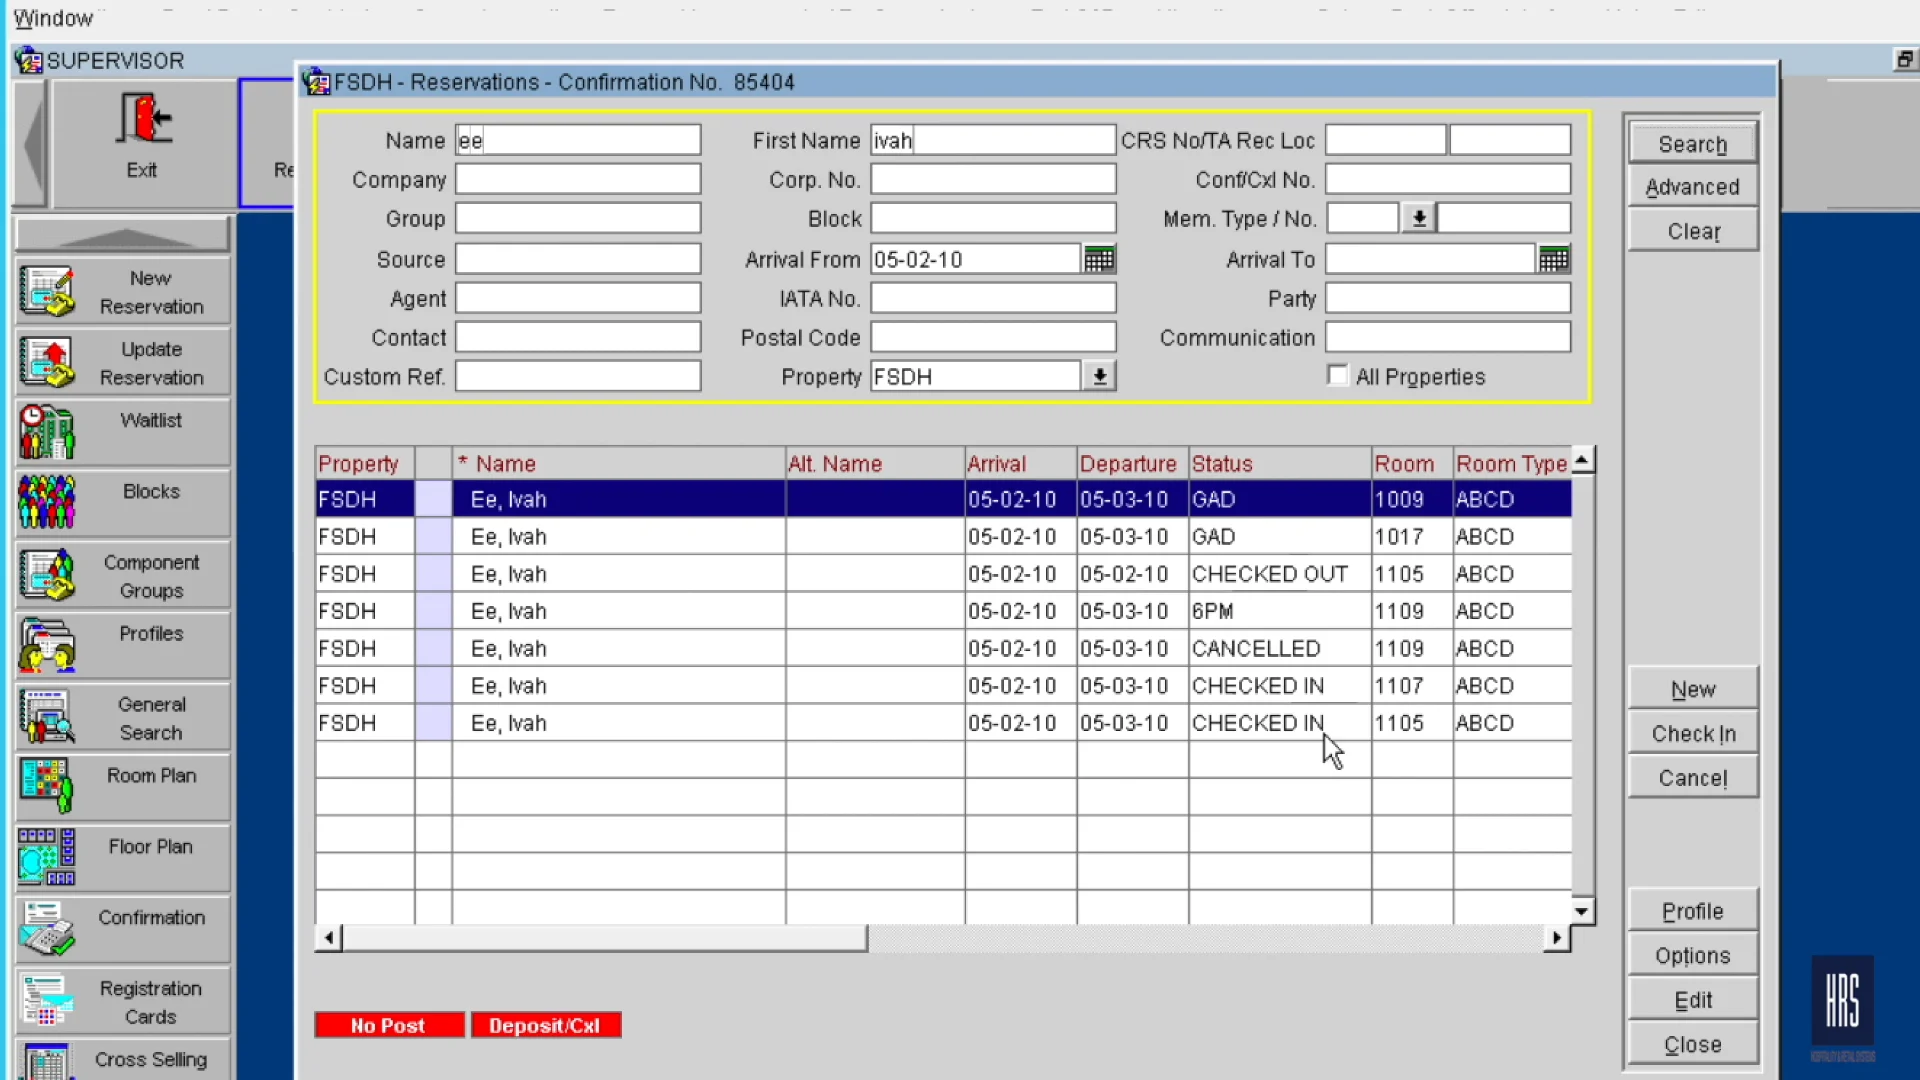Click the red No Post indicator
The width and height of the screenshot is (1920, 1080).
pos(388,1026)
